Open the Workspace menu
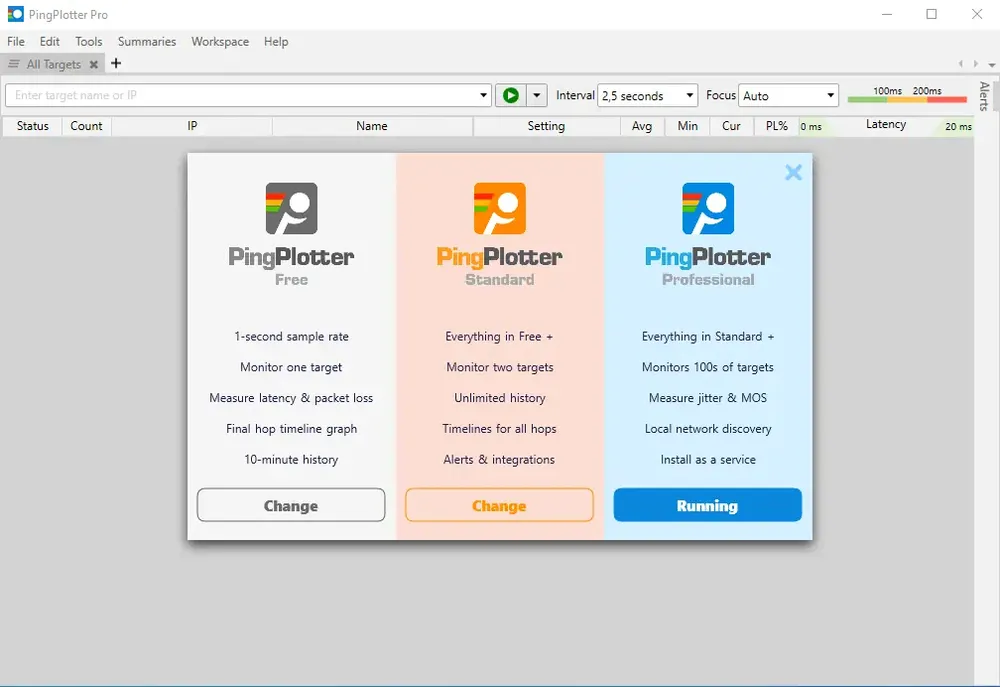This screenshot has width=1000, height=687. click(x=220, y=41)
